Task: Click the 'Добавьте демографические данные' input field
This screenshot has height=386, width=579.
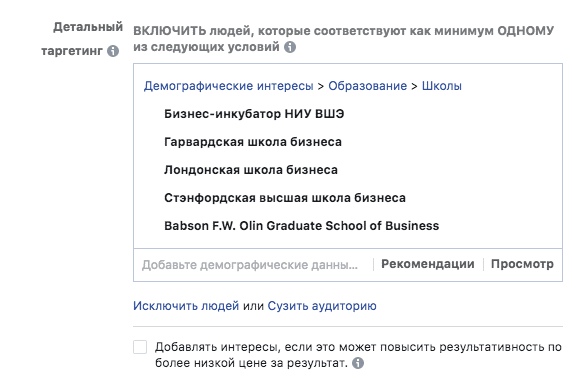Action: coord(253,265)
